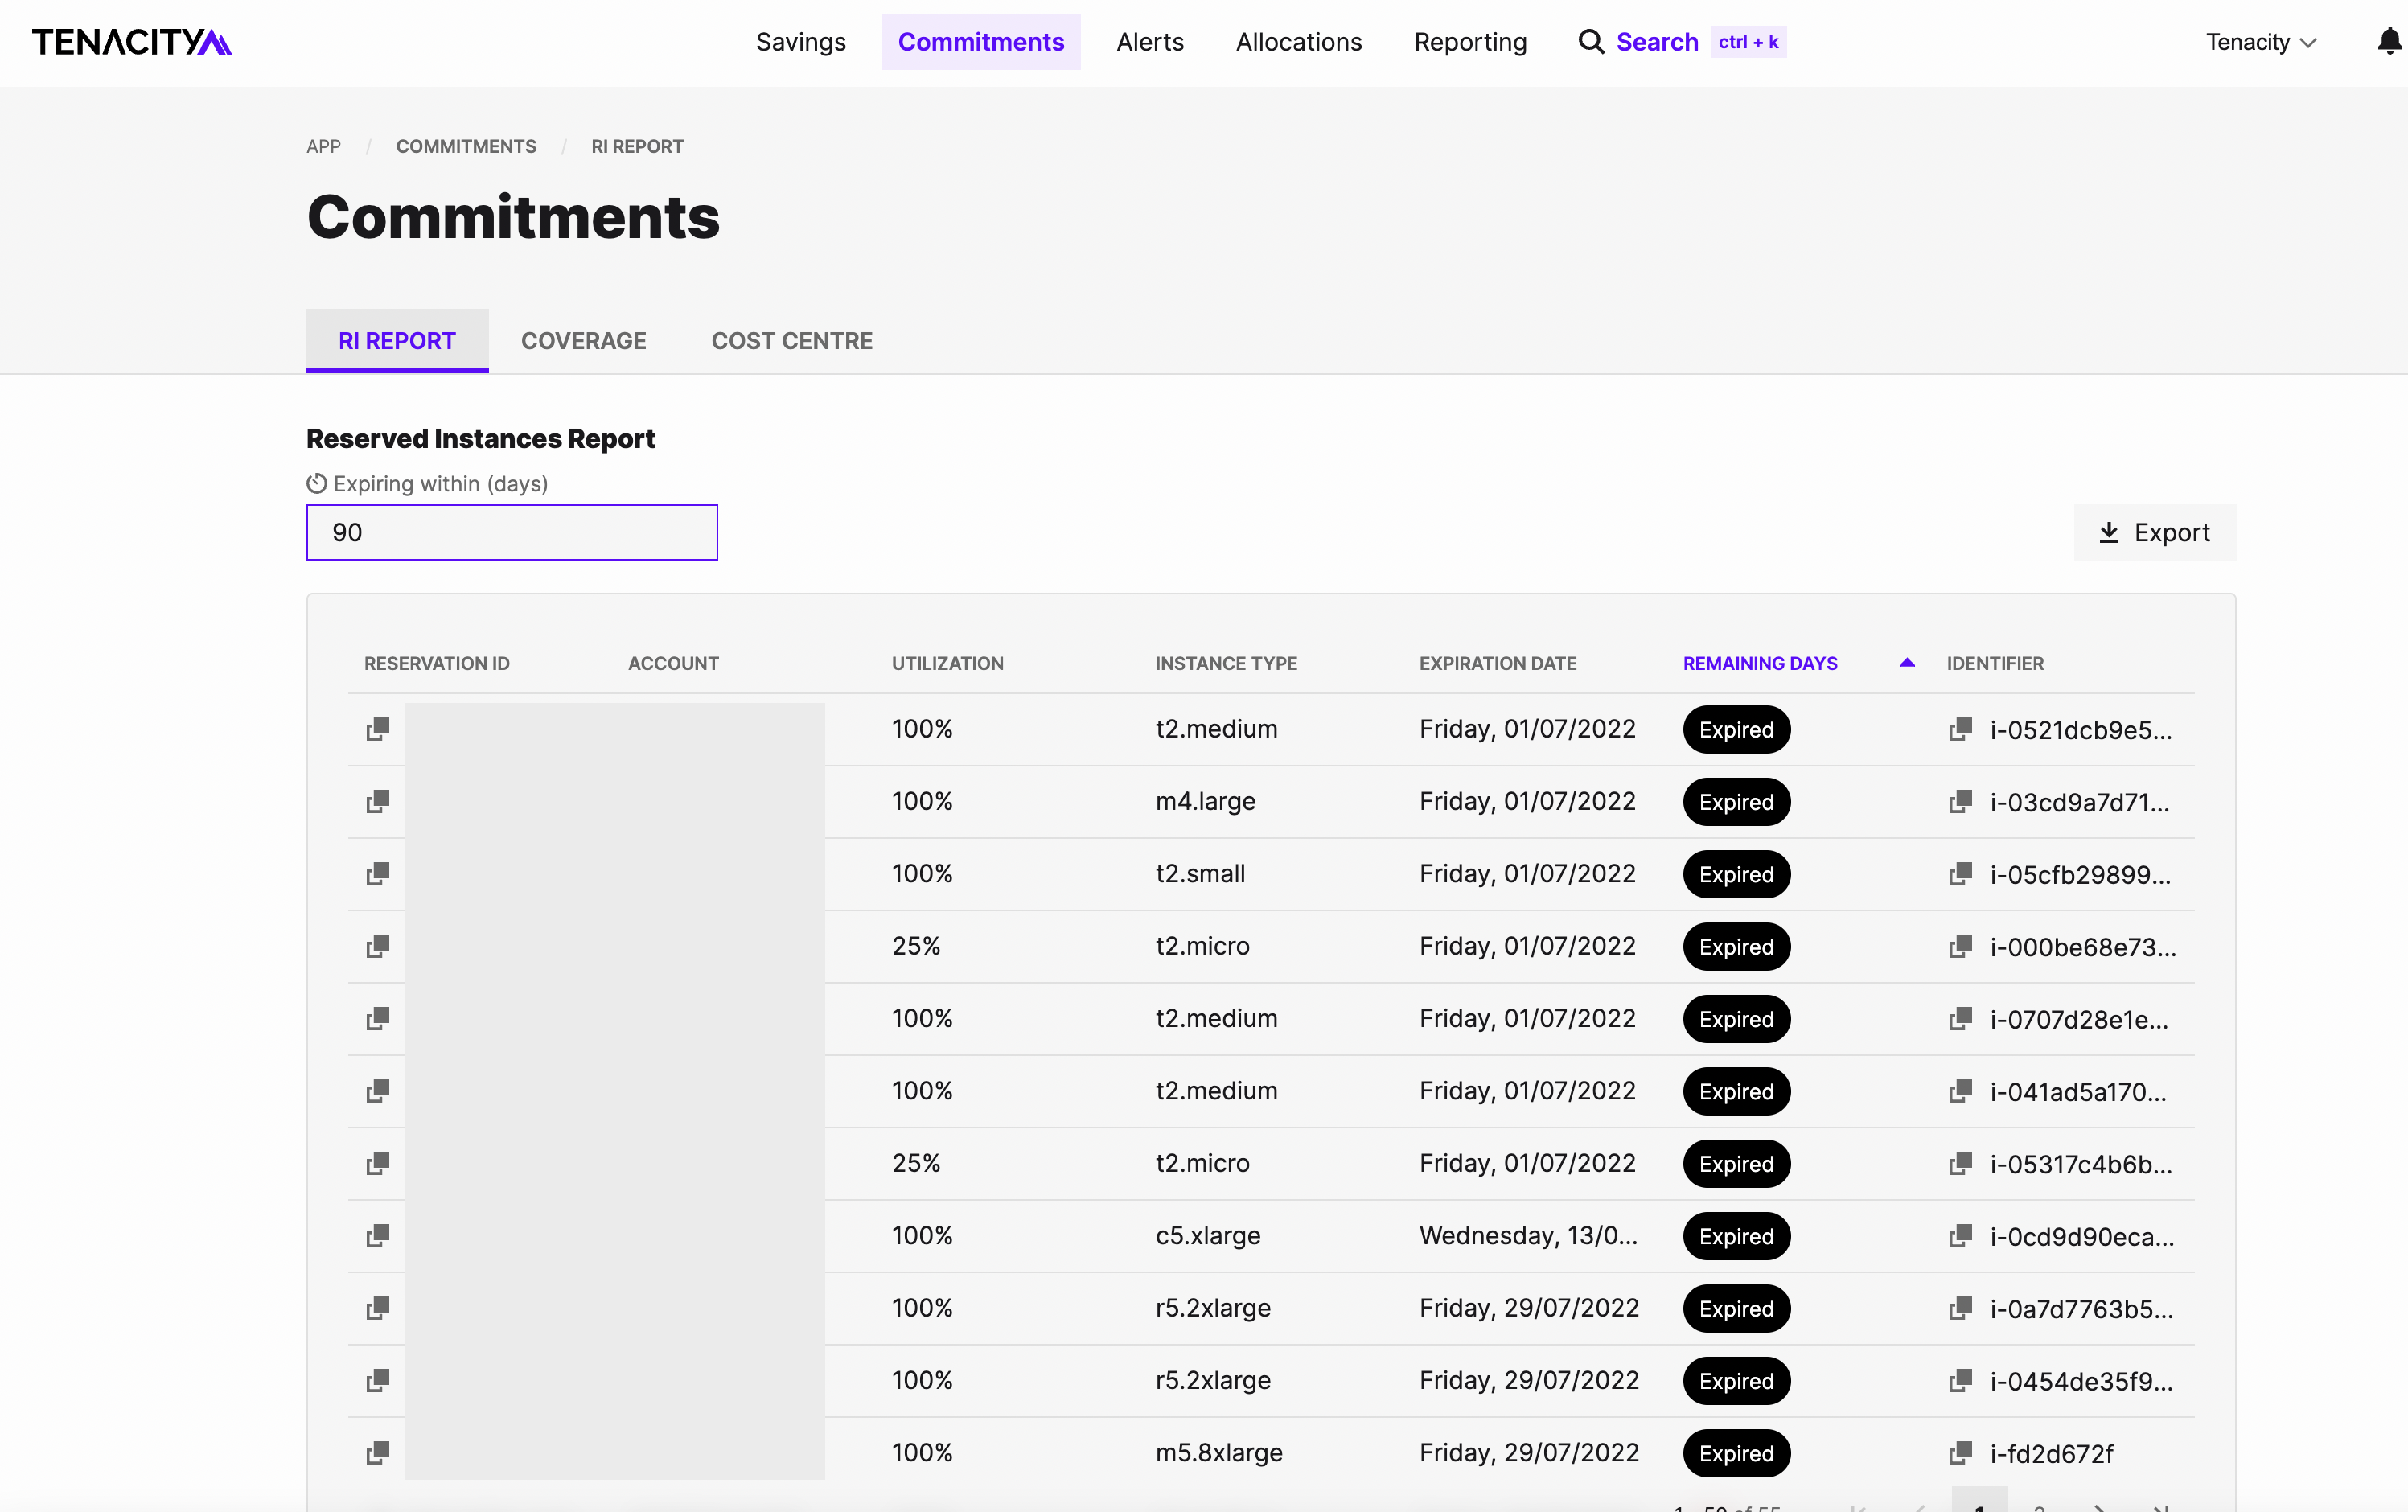Select the m5.8xlarge instance type cell

1219,1452
